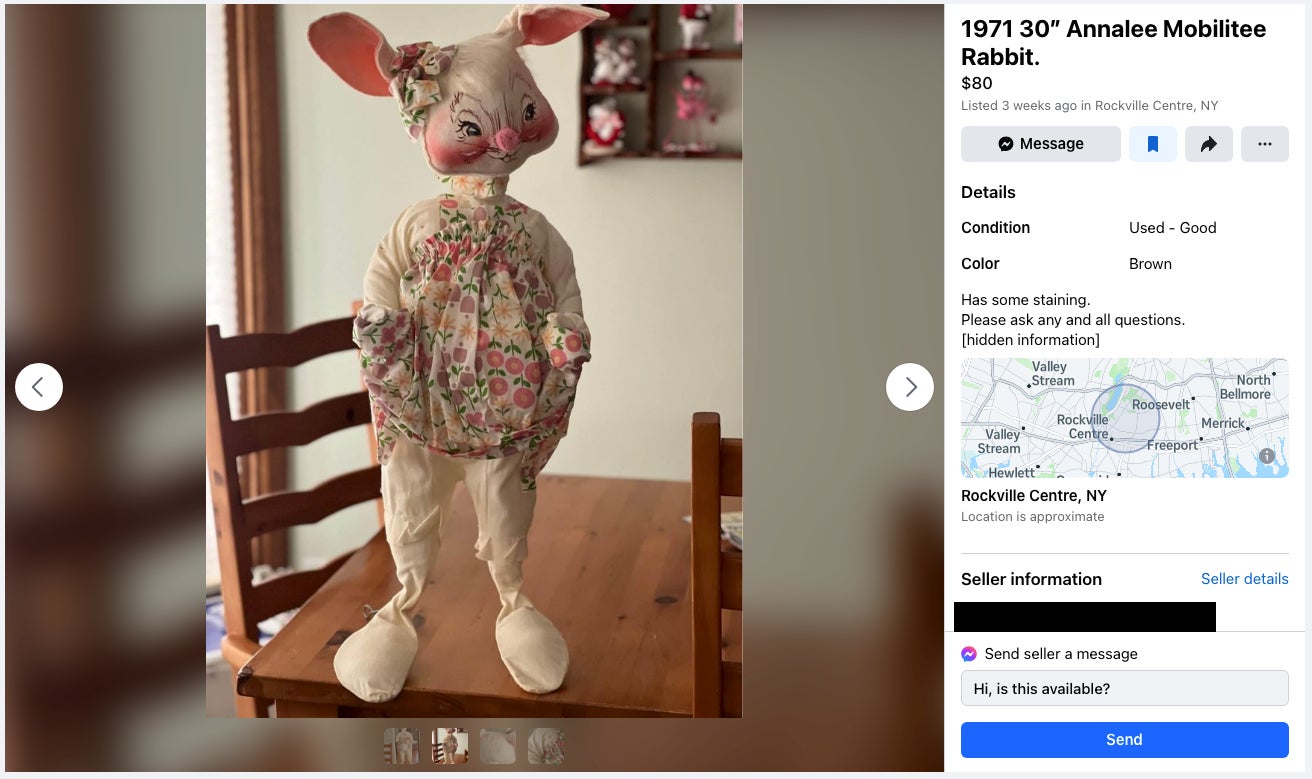View the floral pattern thumbnail on the far right

pyautogui.click(x=546, y=746)
